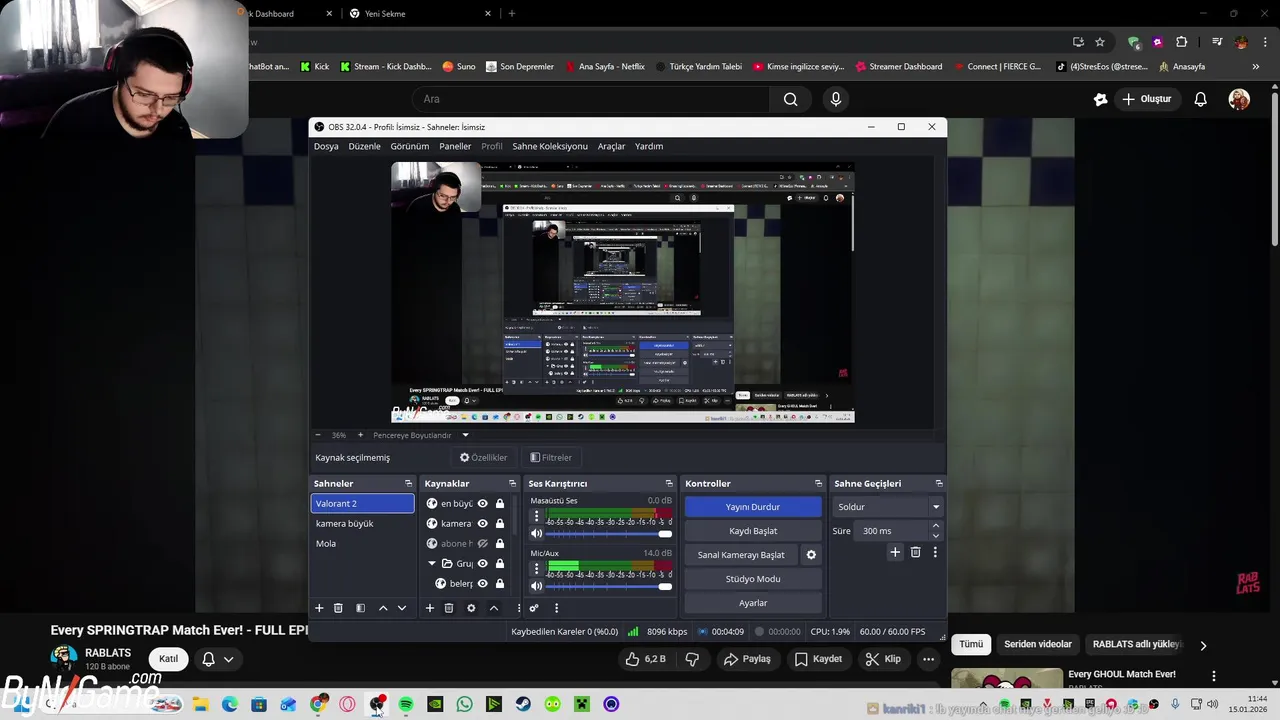Viewport: 1280px width, 720px height.
Task: Zoom in the OBS preview with the plus icon
Action: [x=360, y=435]
